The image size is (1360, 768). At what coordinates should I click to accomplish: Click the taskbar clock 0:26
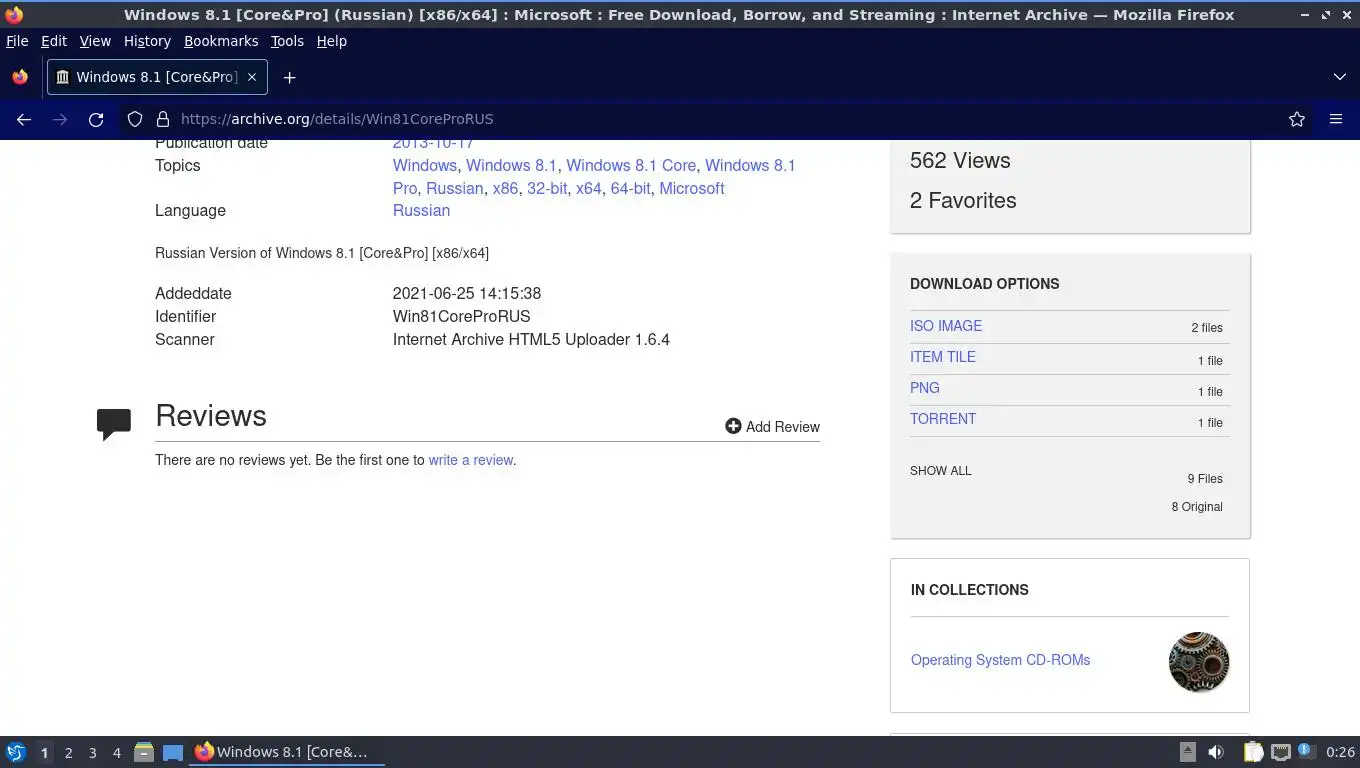pyautogui.click(x=1340, y=752)
